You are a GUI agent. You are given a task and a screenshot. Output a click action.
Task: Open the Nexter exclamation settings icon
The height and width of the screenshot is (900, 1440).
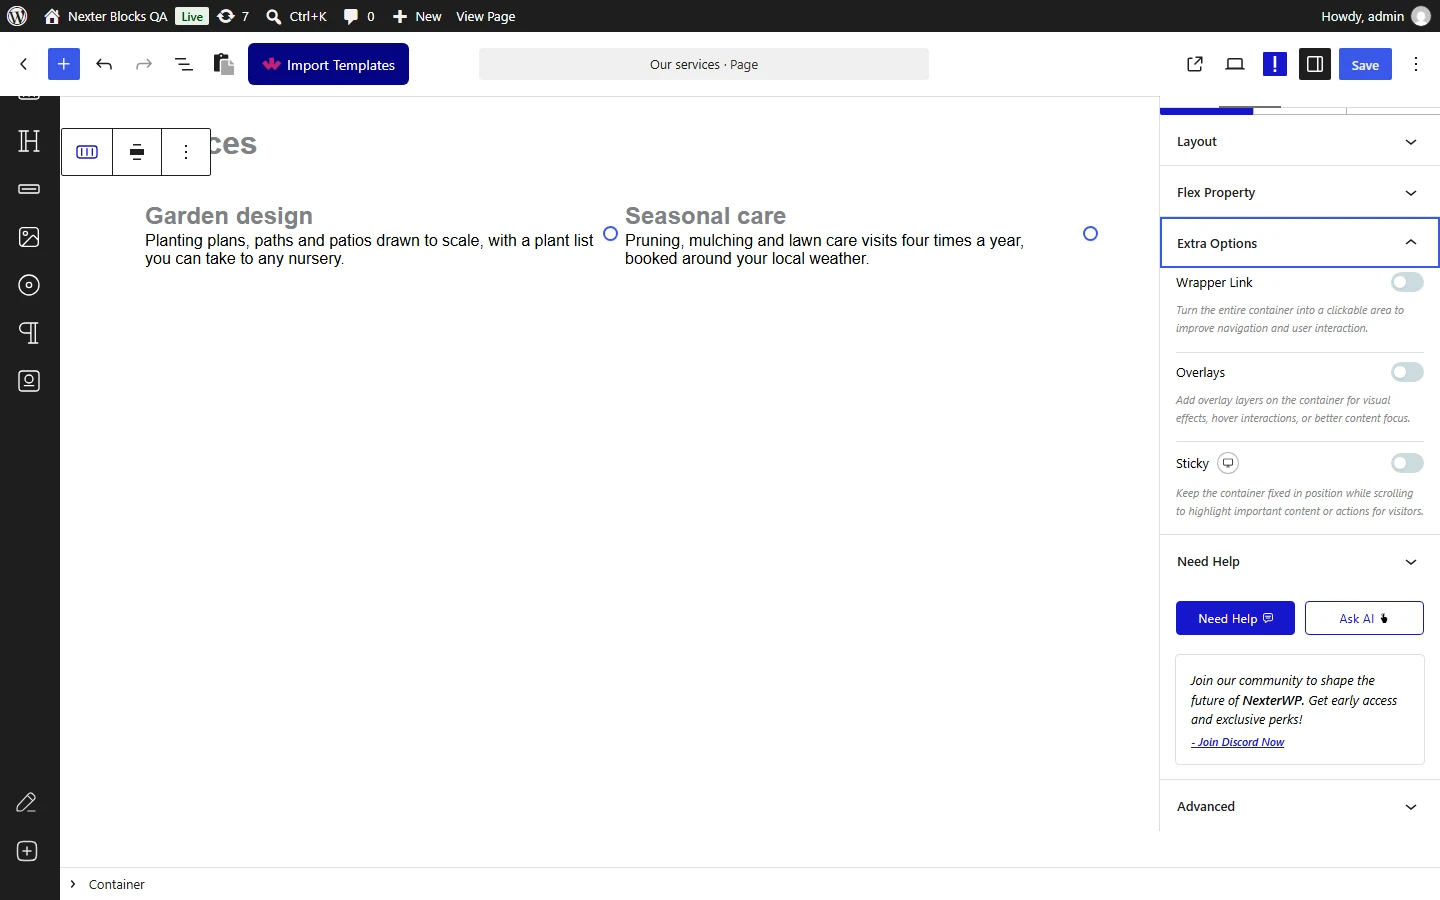pyautogui.click(x=1275, y=64)
